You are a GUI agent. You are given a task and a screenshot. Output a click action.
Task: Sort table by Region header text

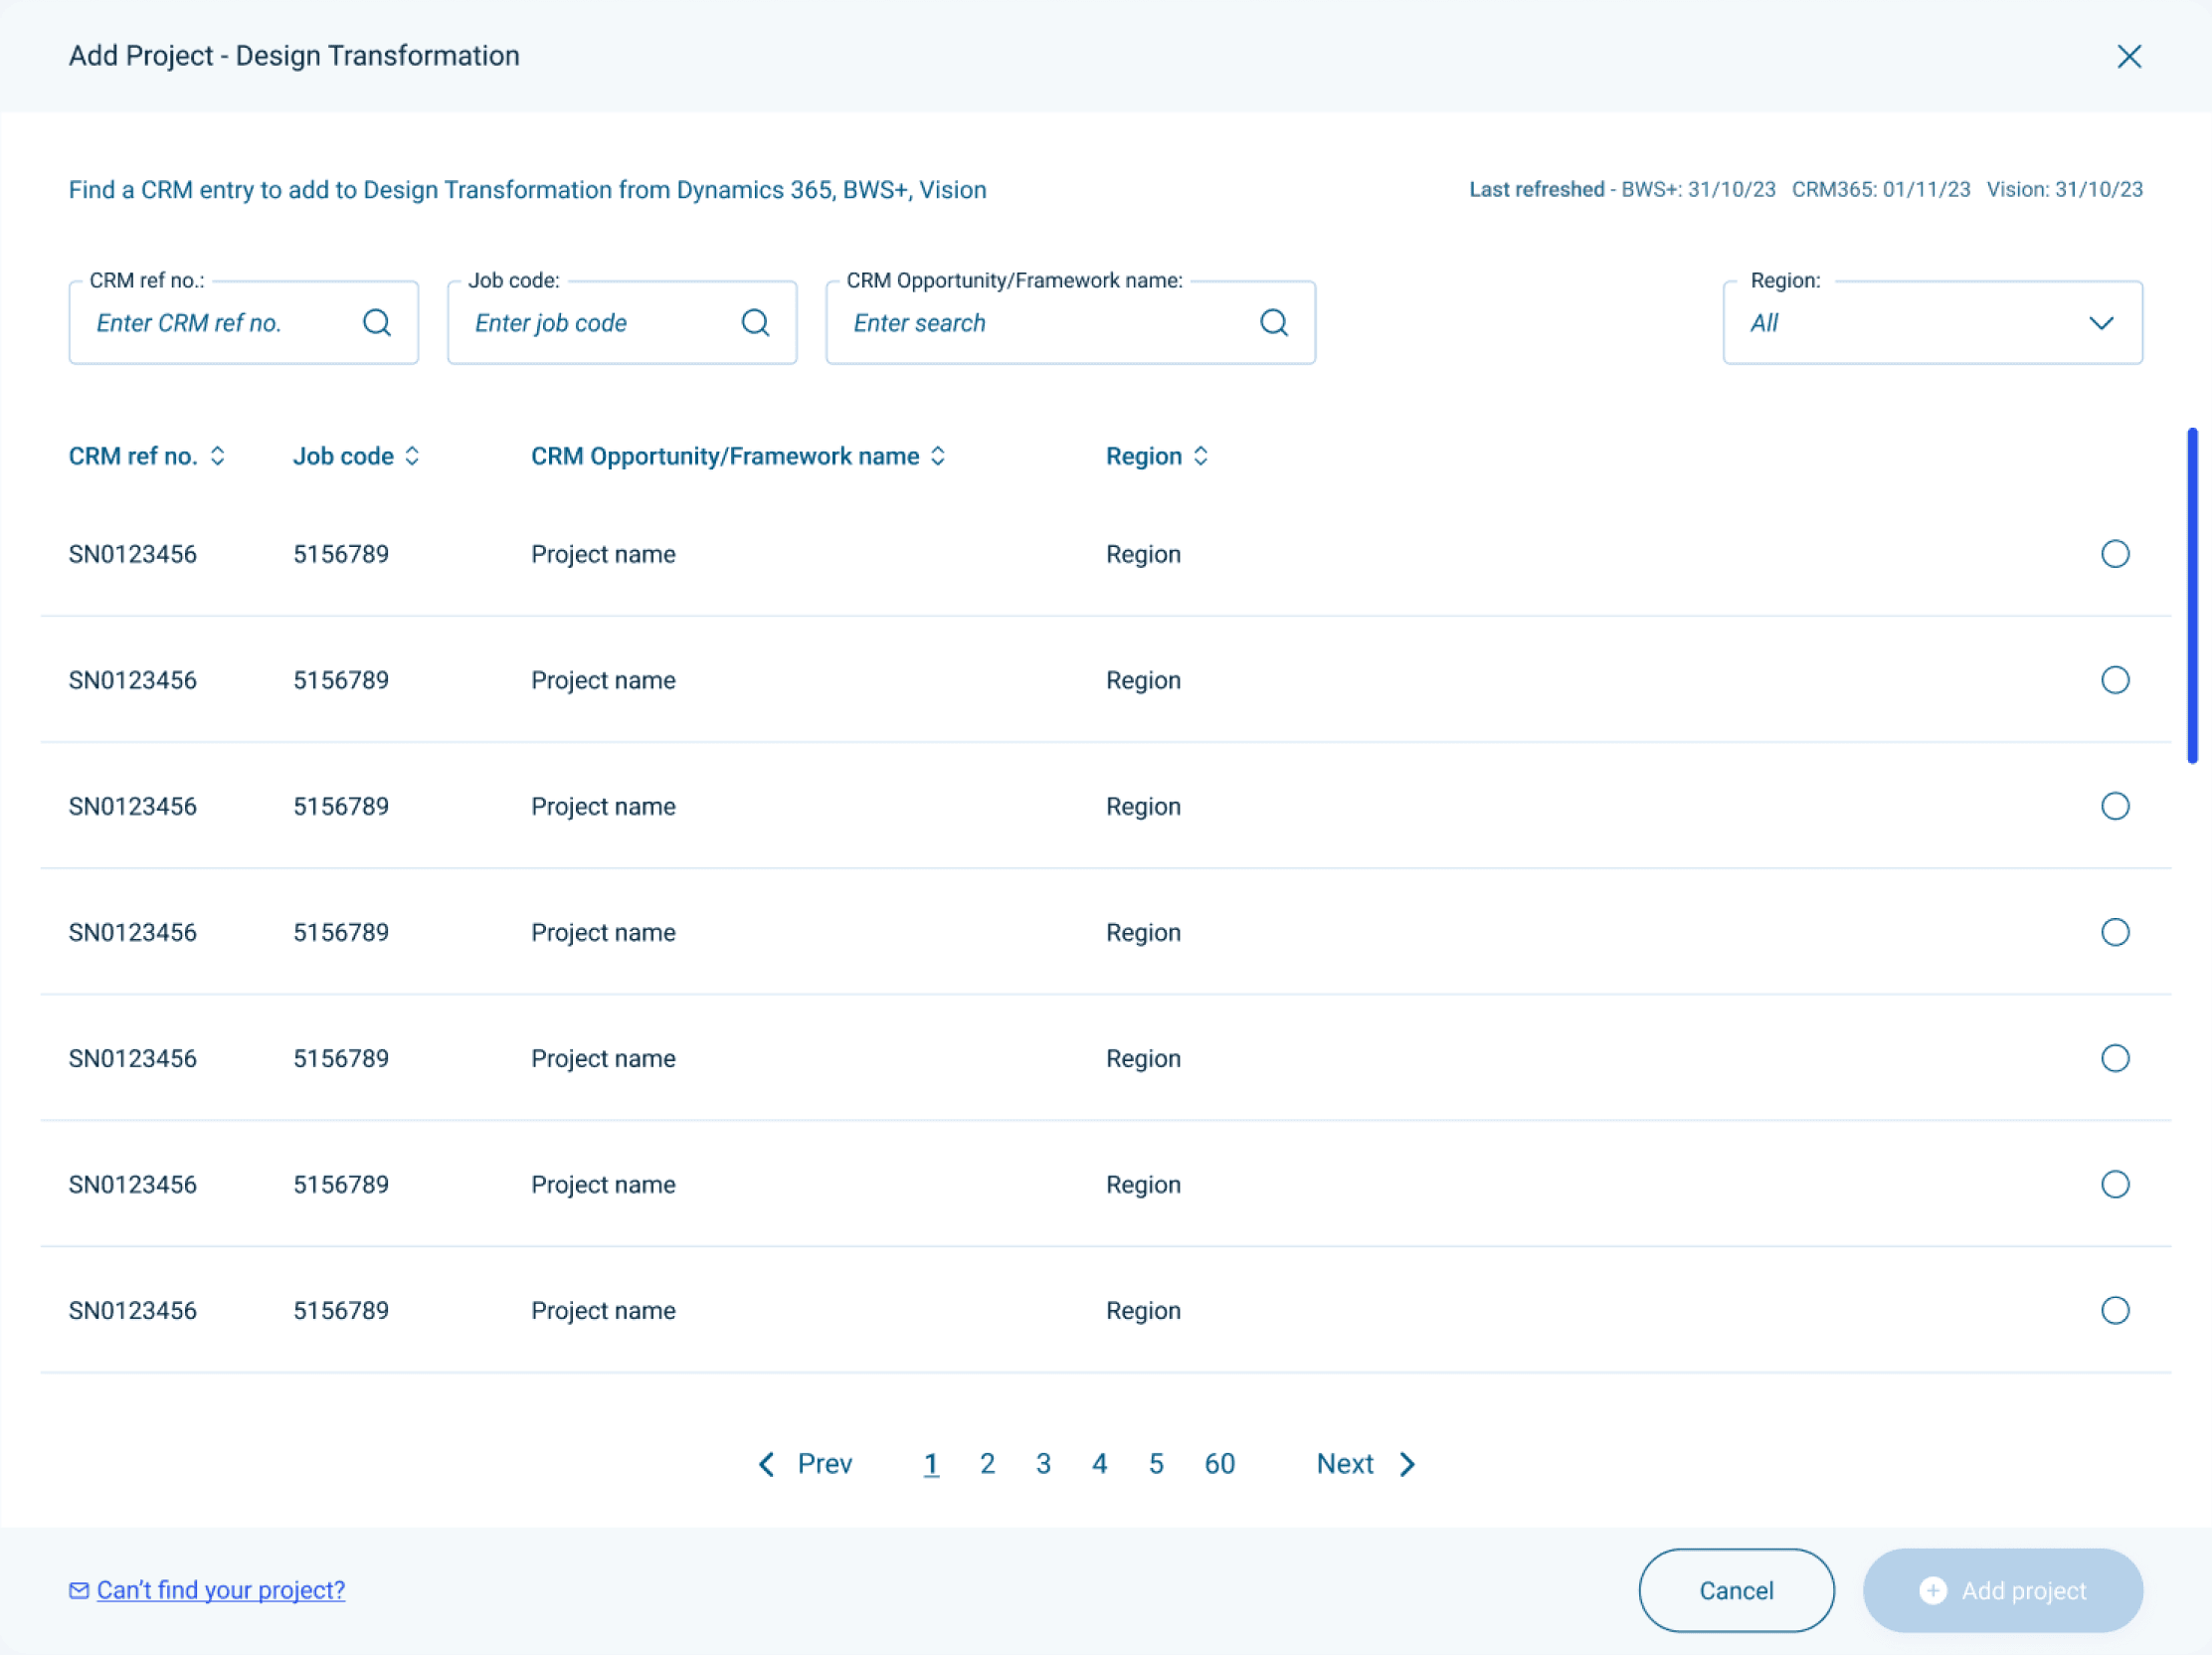[x=1144, y=456]
